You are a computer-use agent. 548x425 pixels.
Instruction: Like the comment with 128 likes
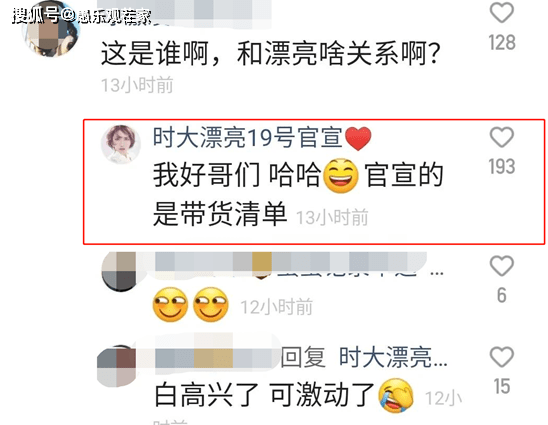tap(502, 13)
